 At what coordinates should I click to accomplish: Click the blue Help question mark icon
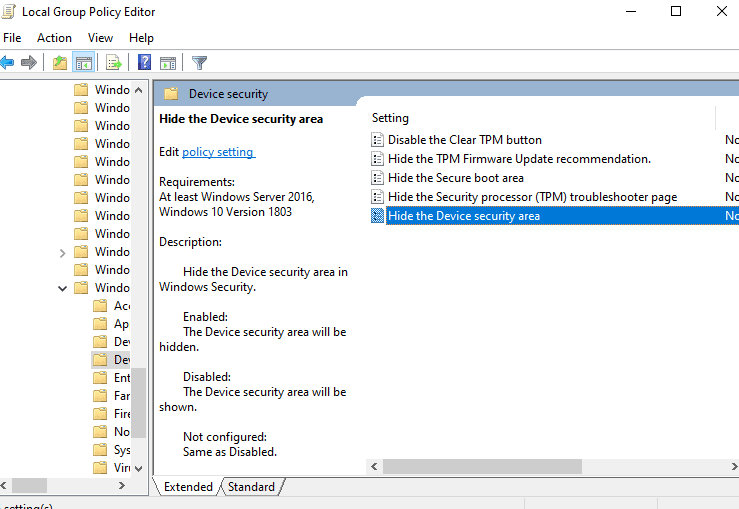click(x=144, y=63)
